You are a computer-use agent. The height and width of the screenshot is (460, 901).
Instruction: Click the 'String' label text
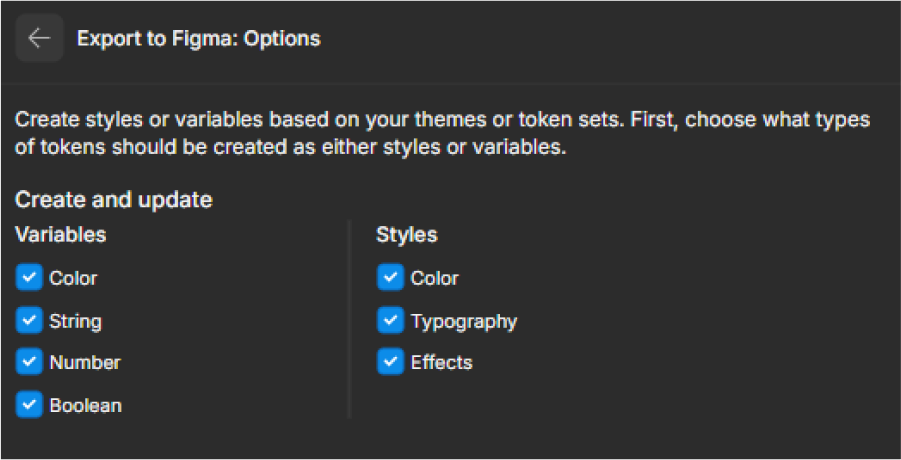(75, 322)
